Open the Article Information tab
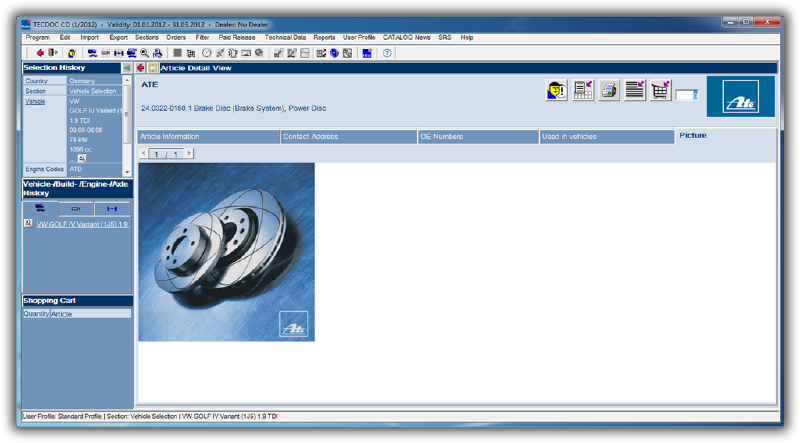 click(208, 137)
